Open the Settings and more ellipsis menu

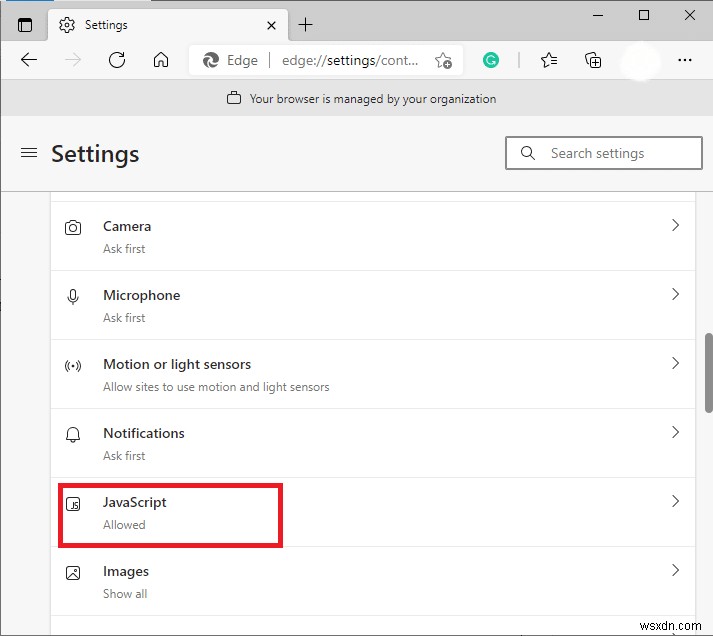[x=685, y=60]
